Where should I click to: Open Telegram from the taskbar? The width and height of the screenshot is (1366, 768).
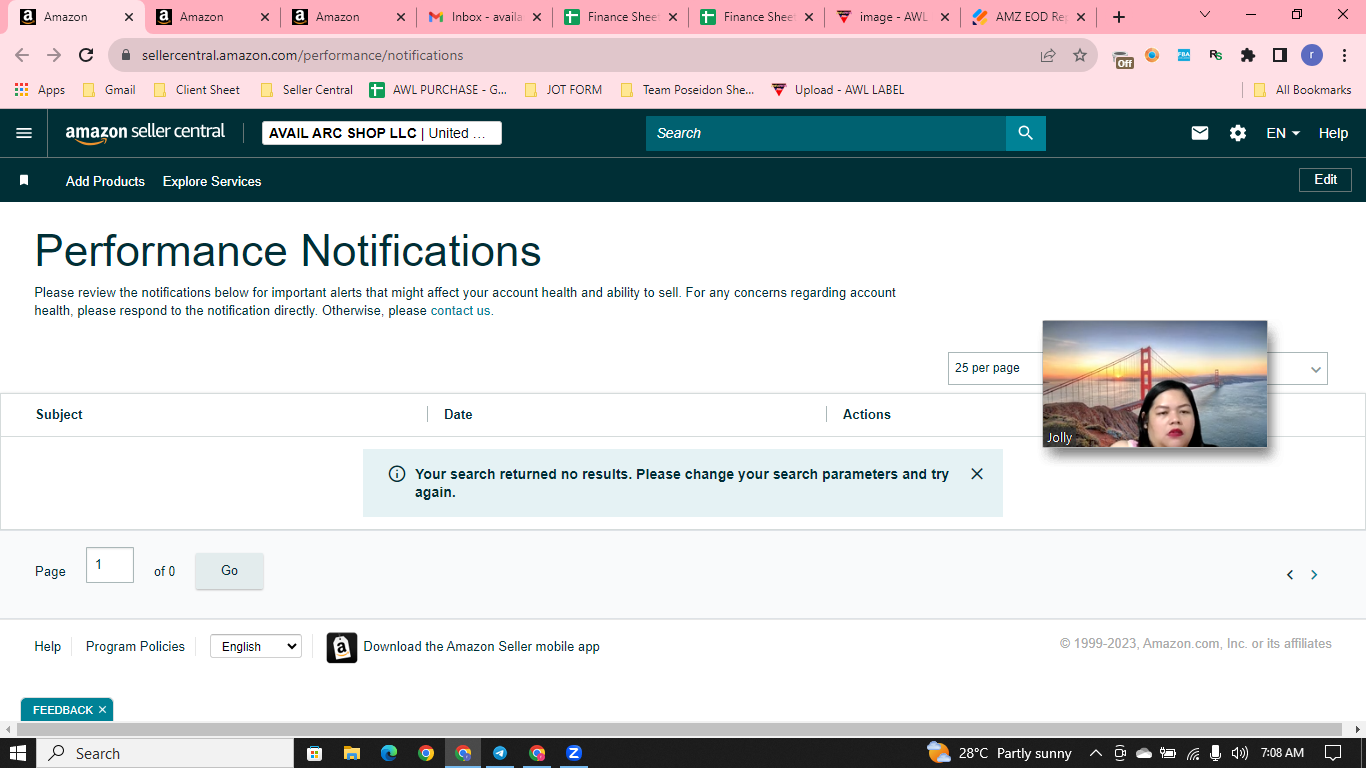(x=500, y=753)
